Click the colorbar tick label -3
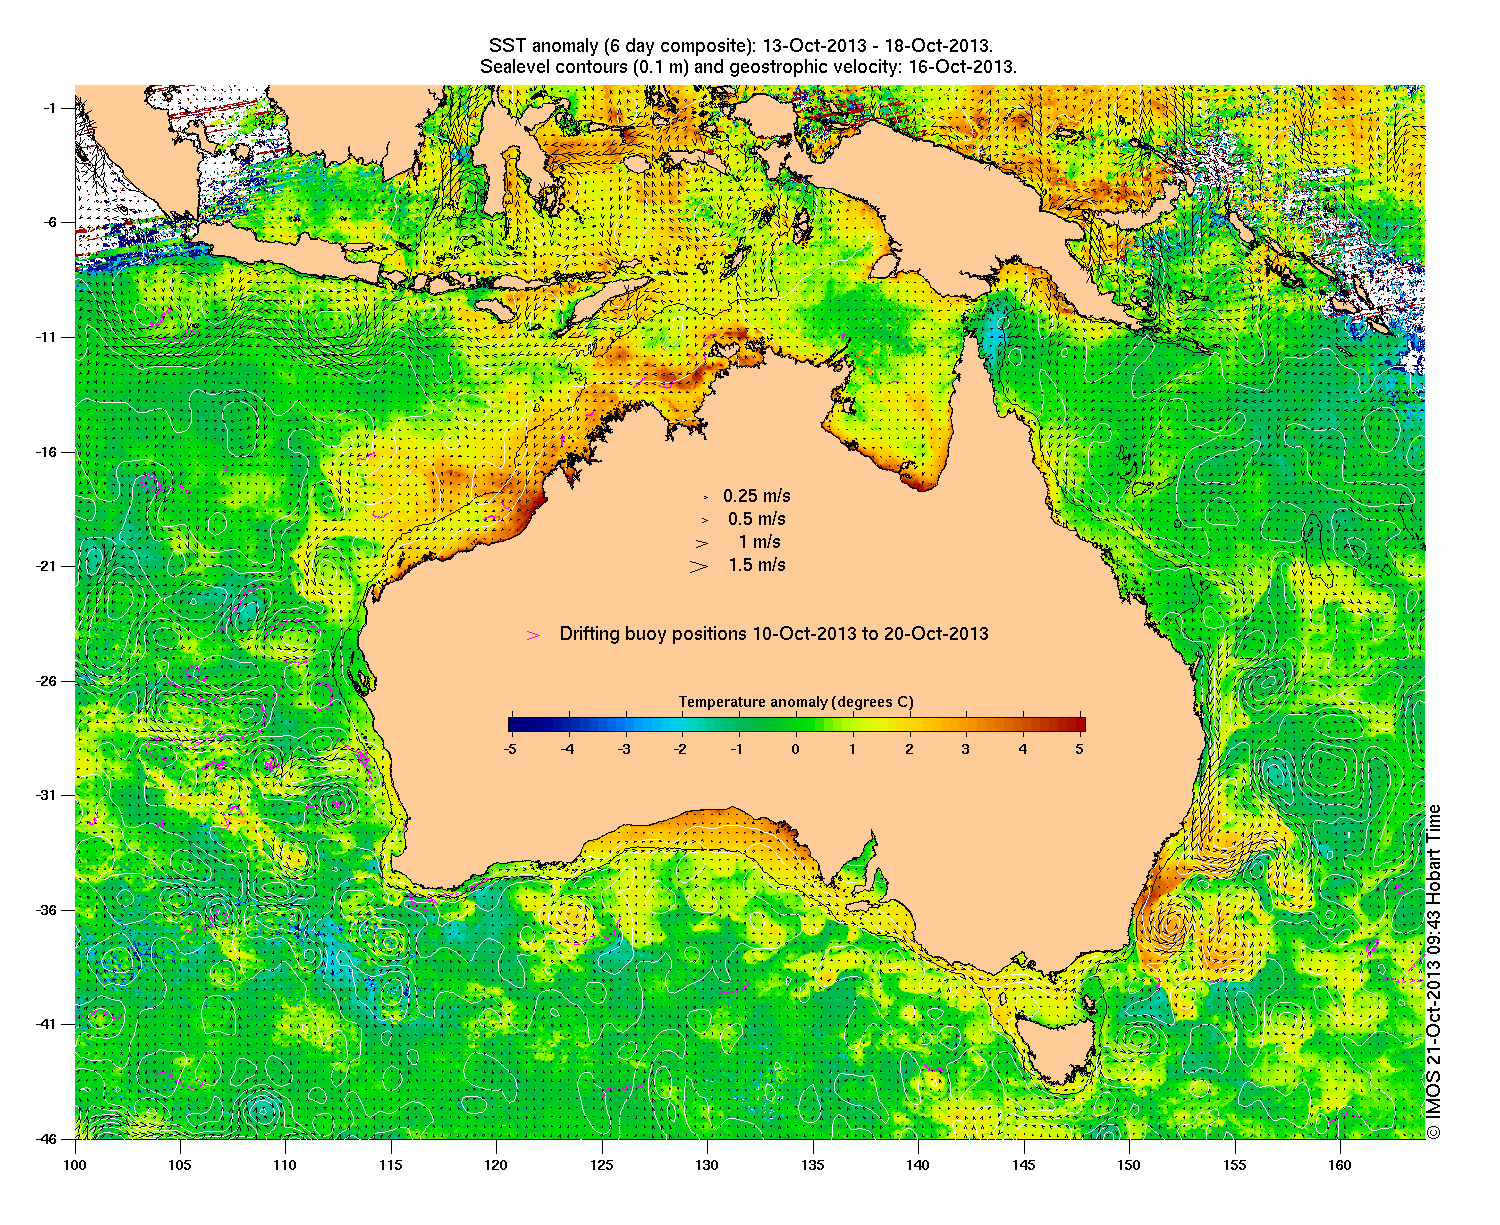 pos(625,748)
